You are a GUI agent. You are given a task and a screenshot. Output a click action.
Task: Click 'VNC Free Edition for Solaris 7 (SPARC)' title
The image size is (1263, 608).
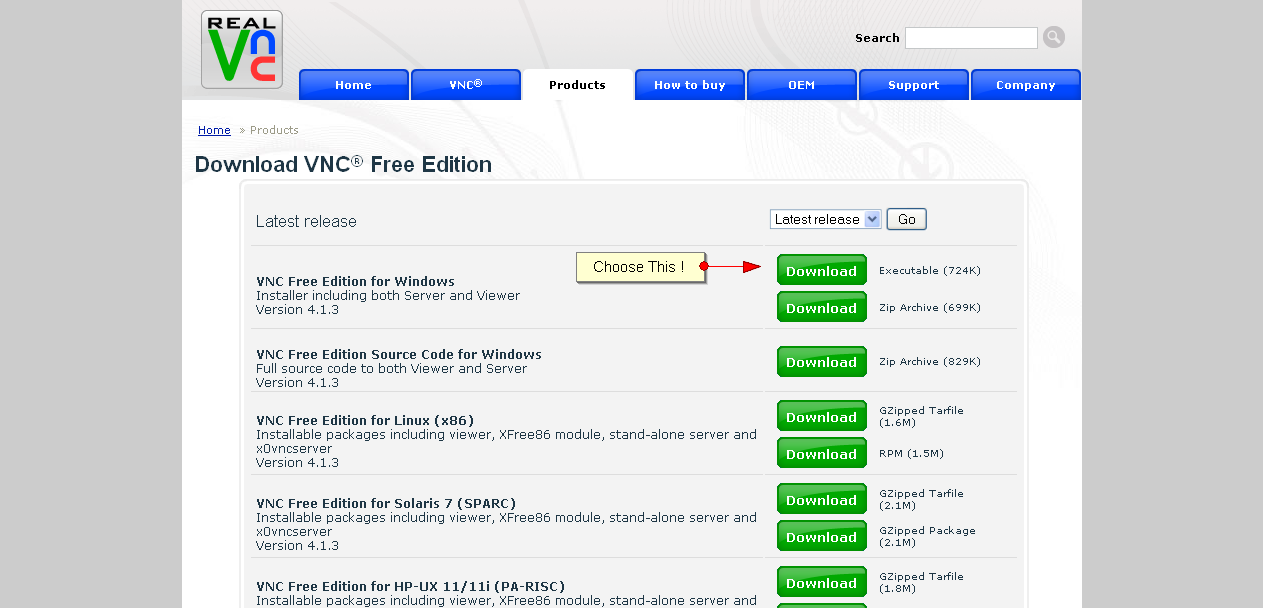386,504
